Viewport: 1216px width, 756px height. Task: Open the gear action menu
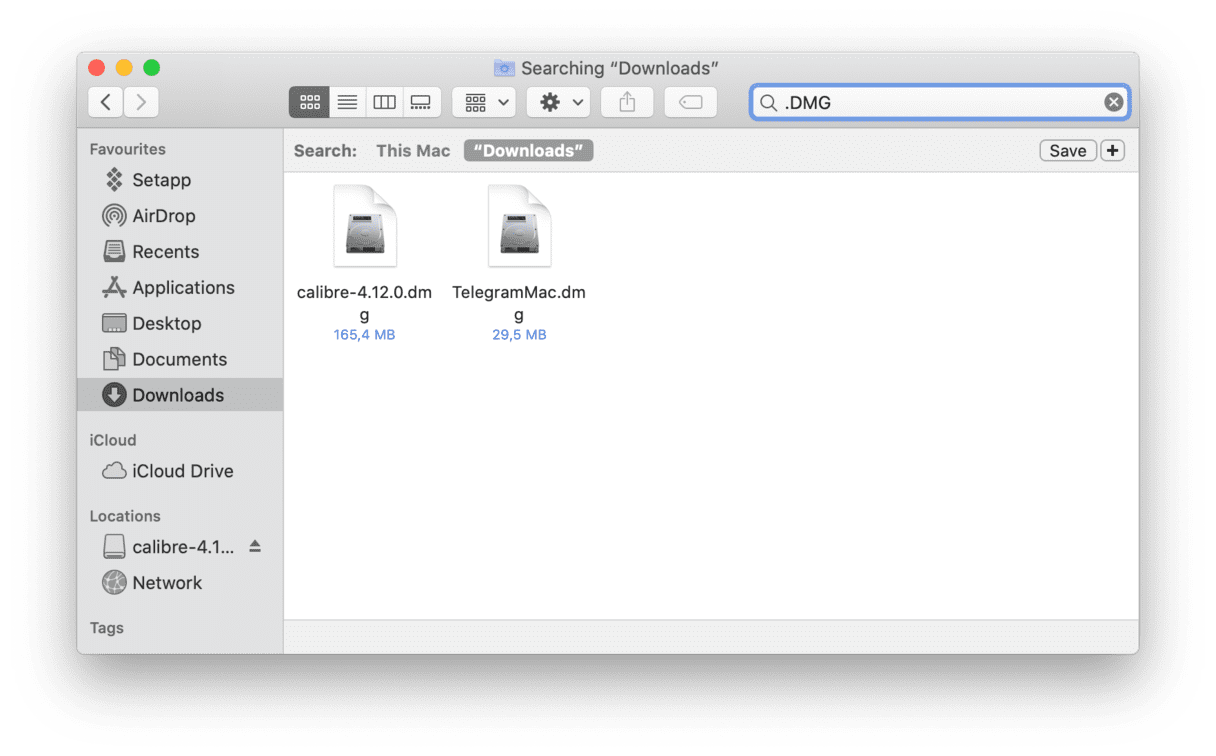click(x=559, y=102)
